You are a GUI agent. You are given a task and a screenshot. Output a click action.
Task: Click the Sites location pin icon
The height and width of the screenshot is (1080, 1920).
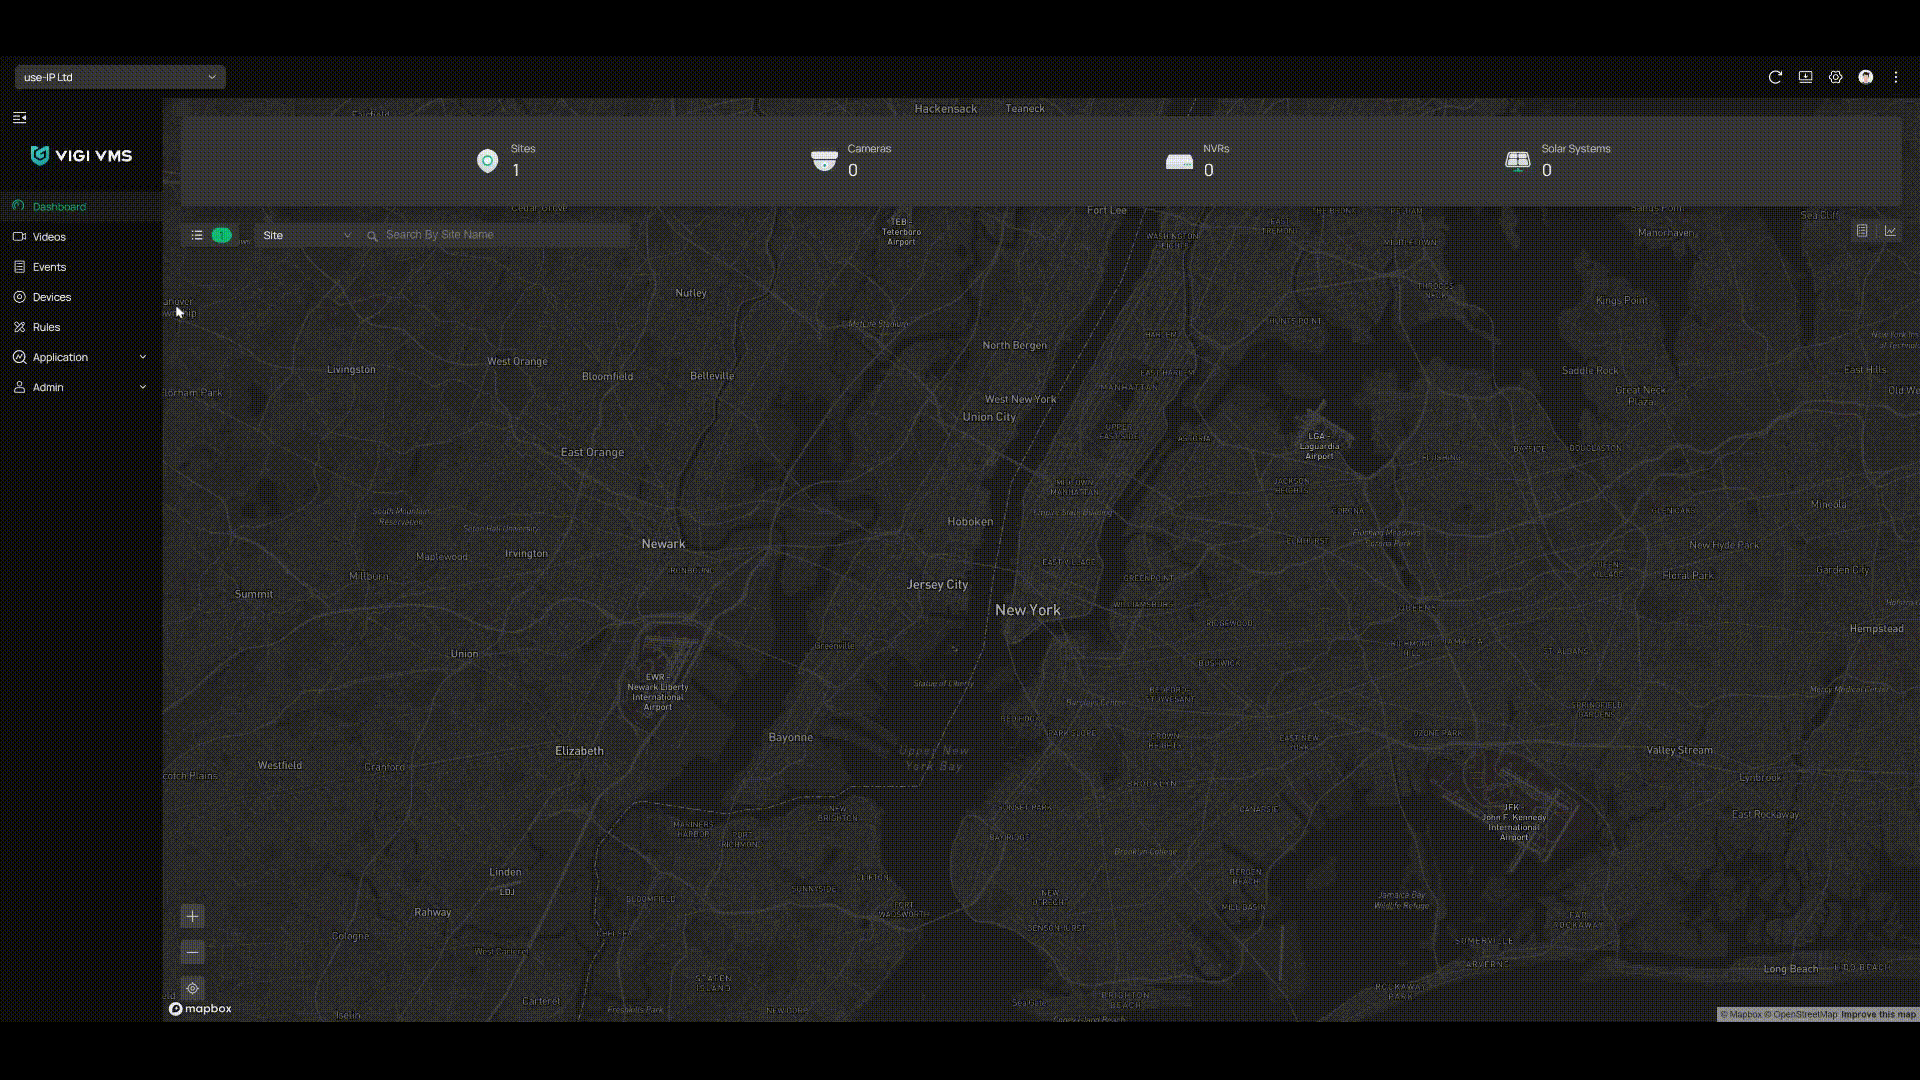click(x=487, y=161)
